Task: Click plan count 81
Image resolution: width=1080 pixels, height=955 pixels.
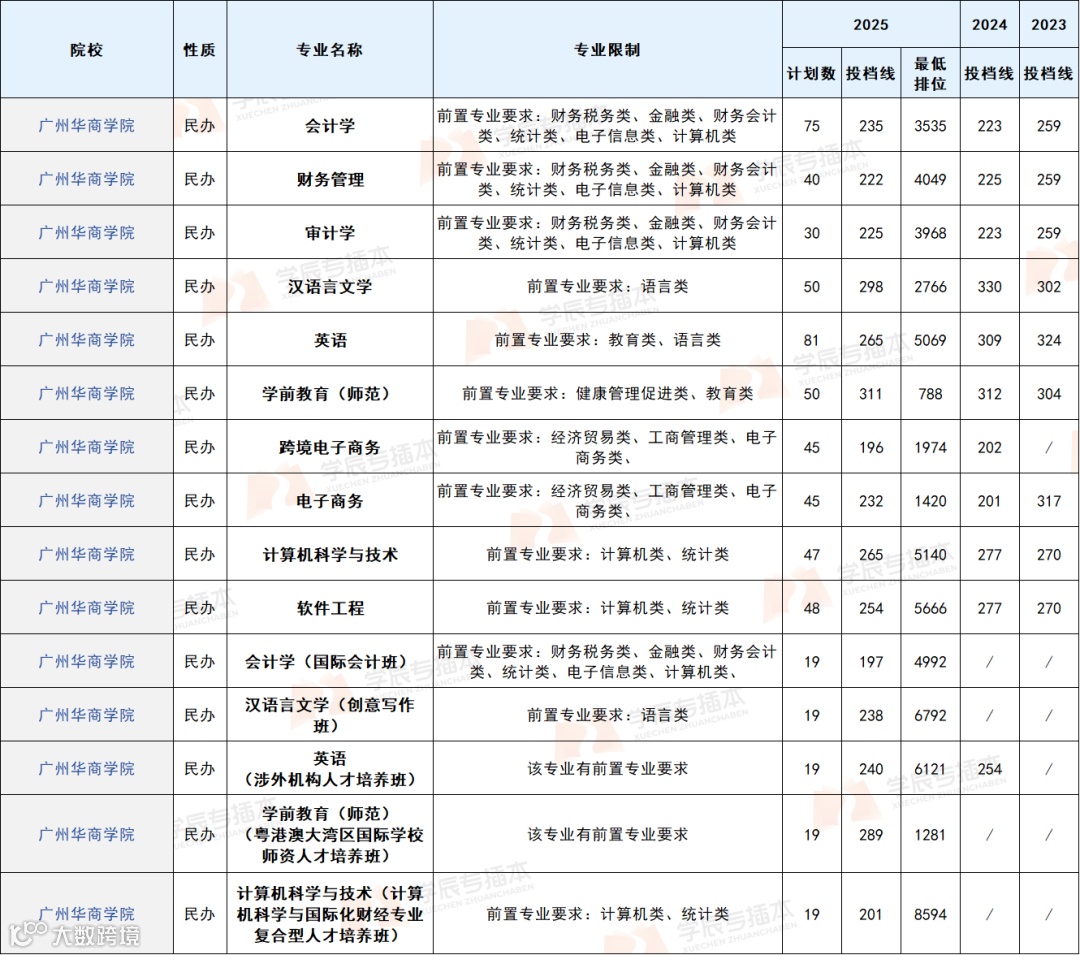Action: (811, 339)
